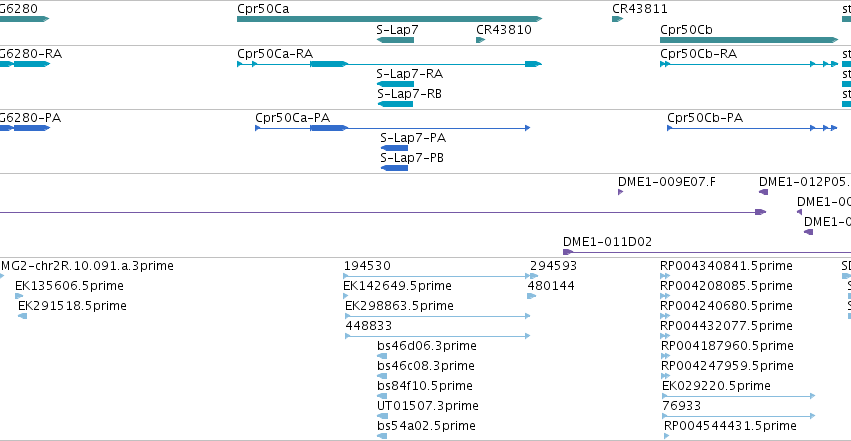Click the RP004187960.5prime feature arrows

click(x=665, y=356)
